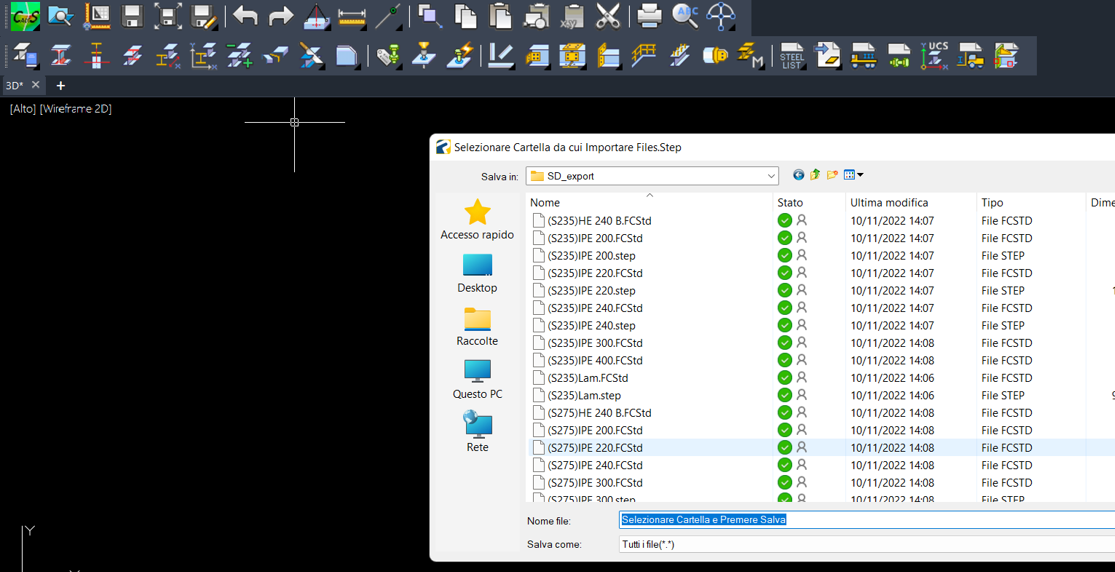Click the green bolt with tag icon

point(388,55)
